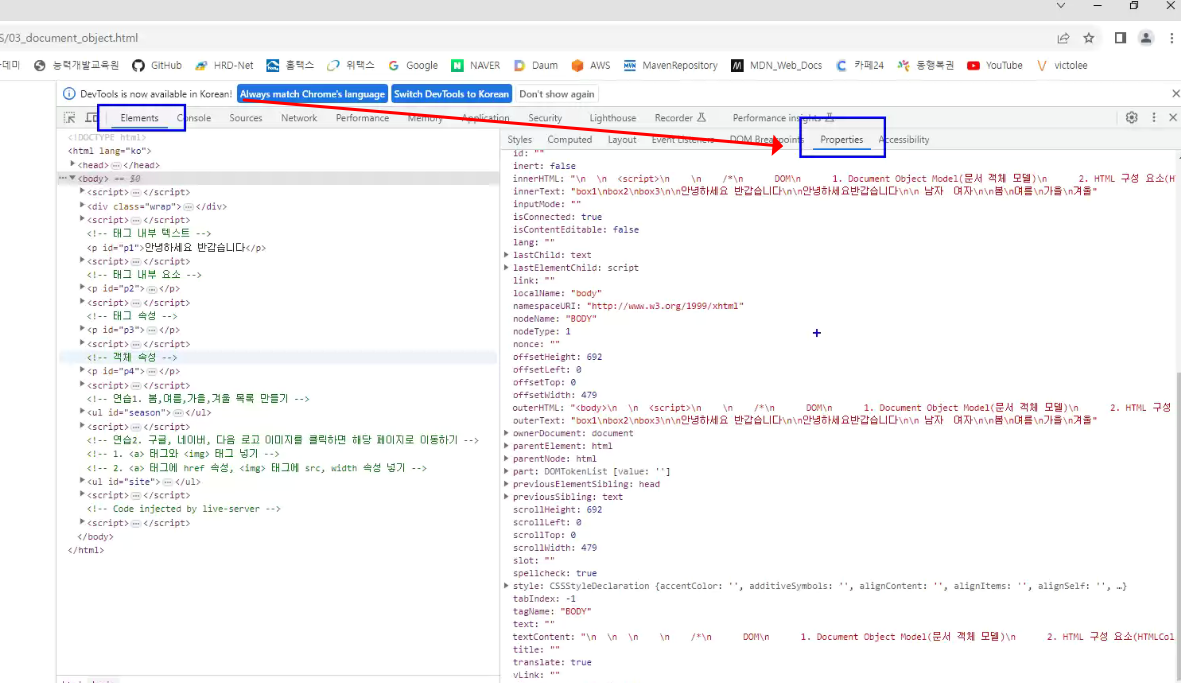Image resolution: width=1181 pixels, height=683 pixels.
Task: Open the Daum bookmark
Action: (536, 66)
